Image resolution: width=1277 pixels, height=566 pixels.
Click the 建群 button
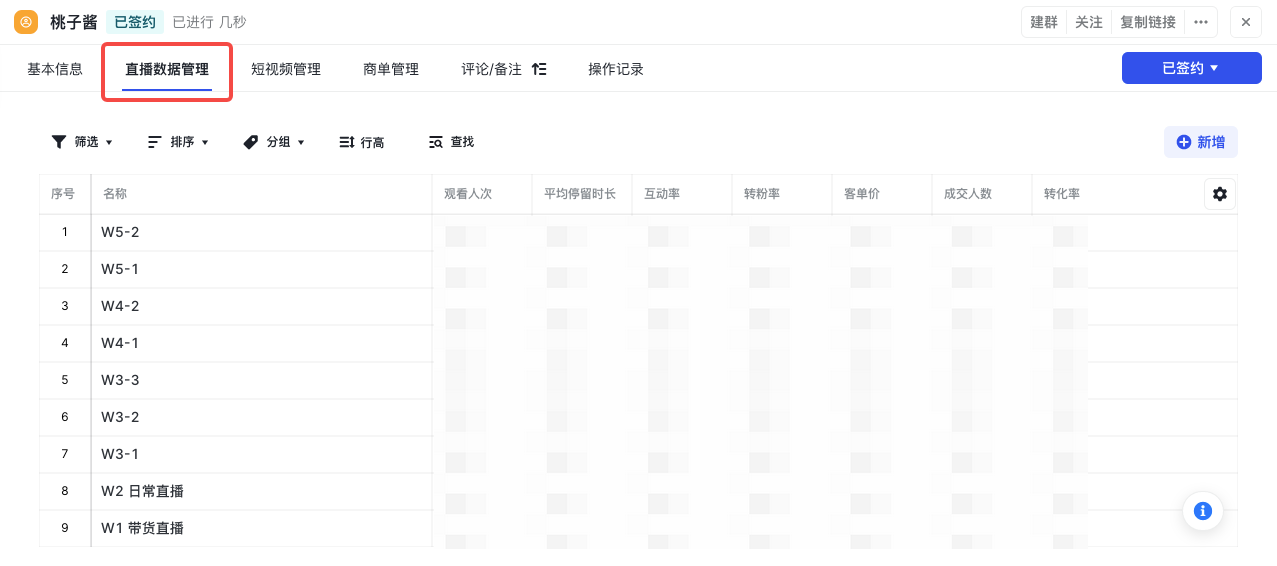1044,22
